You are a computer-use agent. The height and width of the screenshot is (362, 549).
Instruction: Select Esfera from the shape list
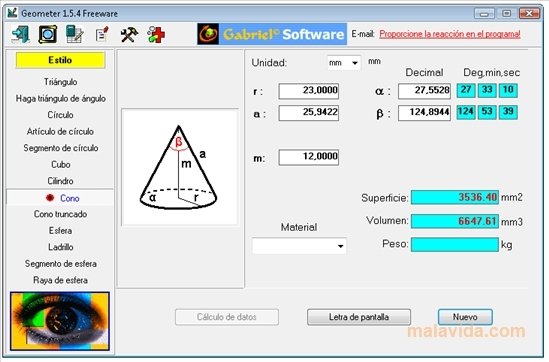[61, 231]
